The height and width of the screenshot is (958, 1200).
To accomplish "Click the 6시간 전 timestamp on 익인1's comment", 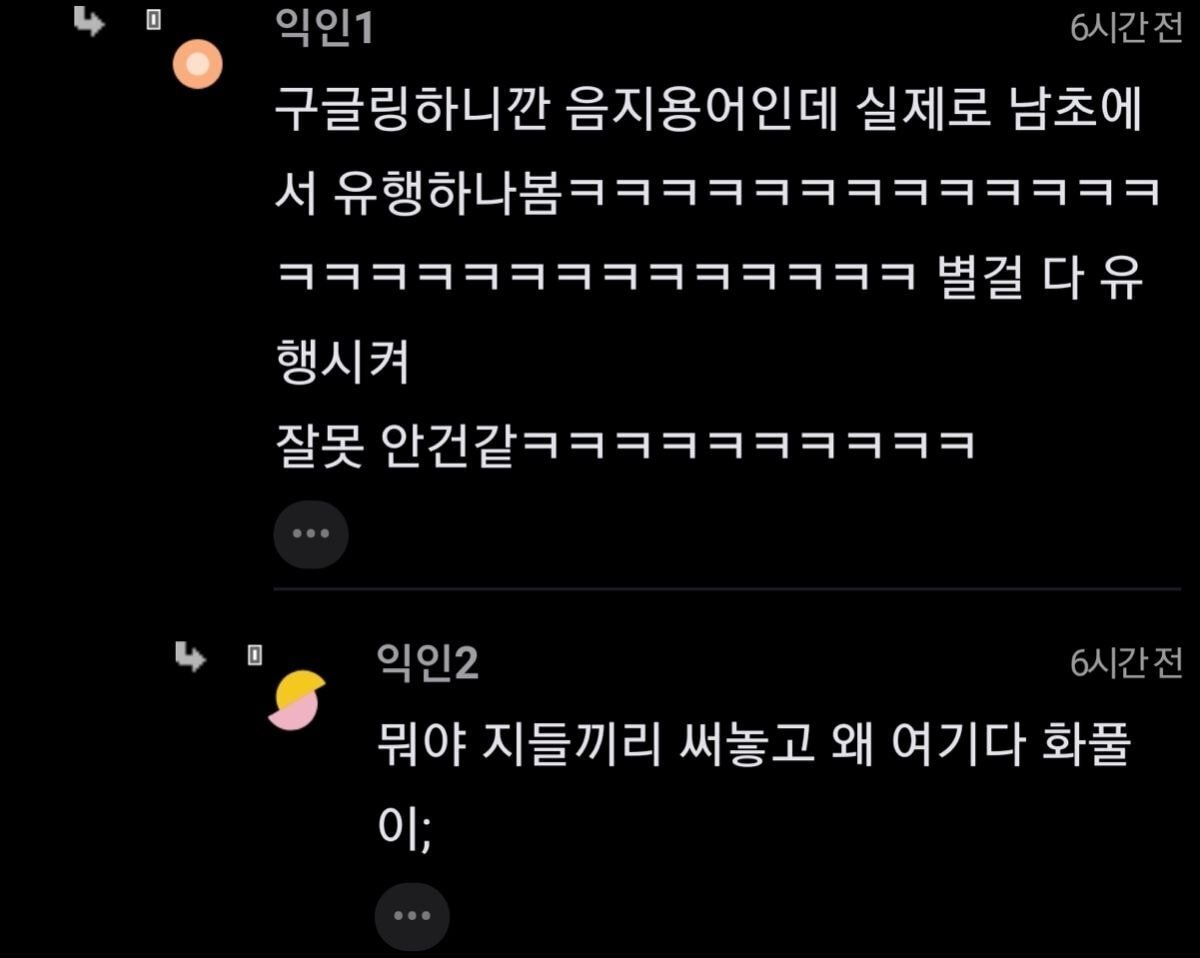I will pyautogui.click(x=1126, y=29).
